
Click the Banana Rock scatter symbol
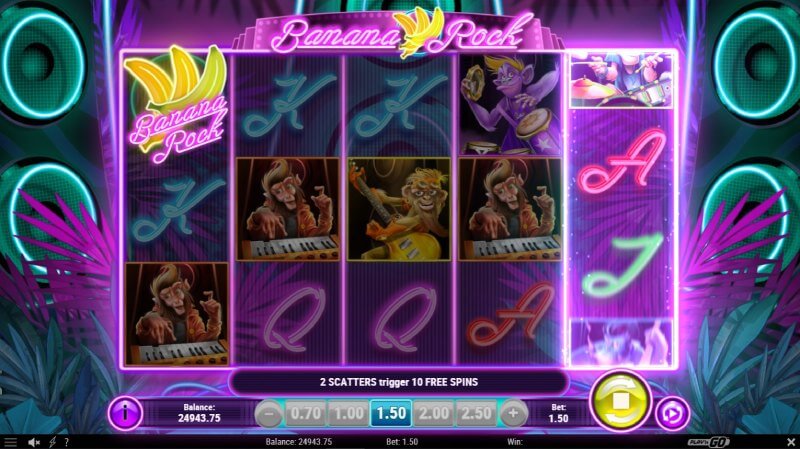point(176,104)
